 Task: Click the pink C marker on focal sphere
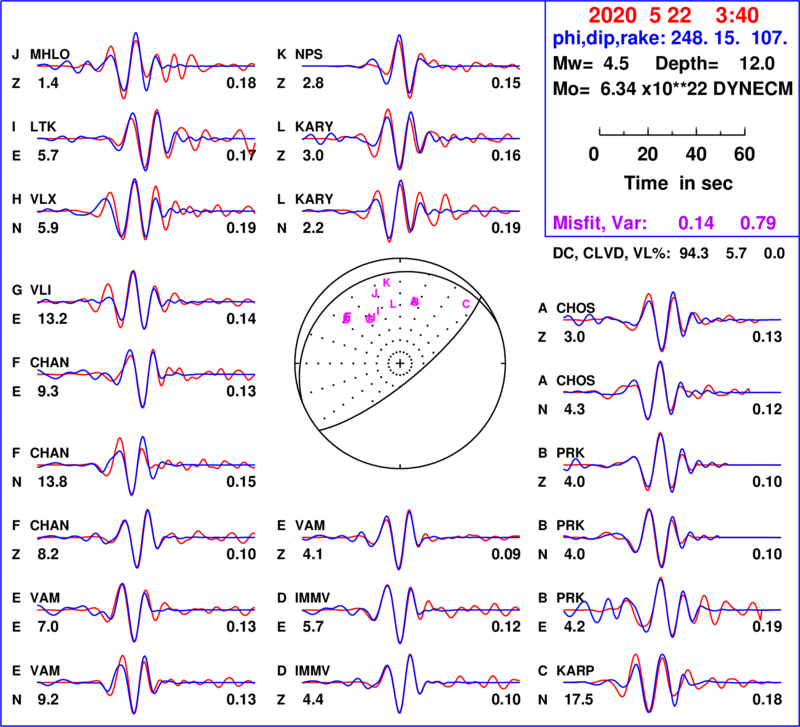click(x=466, y=305)
